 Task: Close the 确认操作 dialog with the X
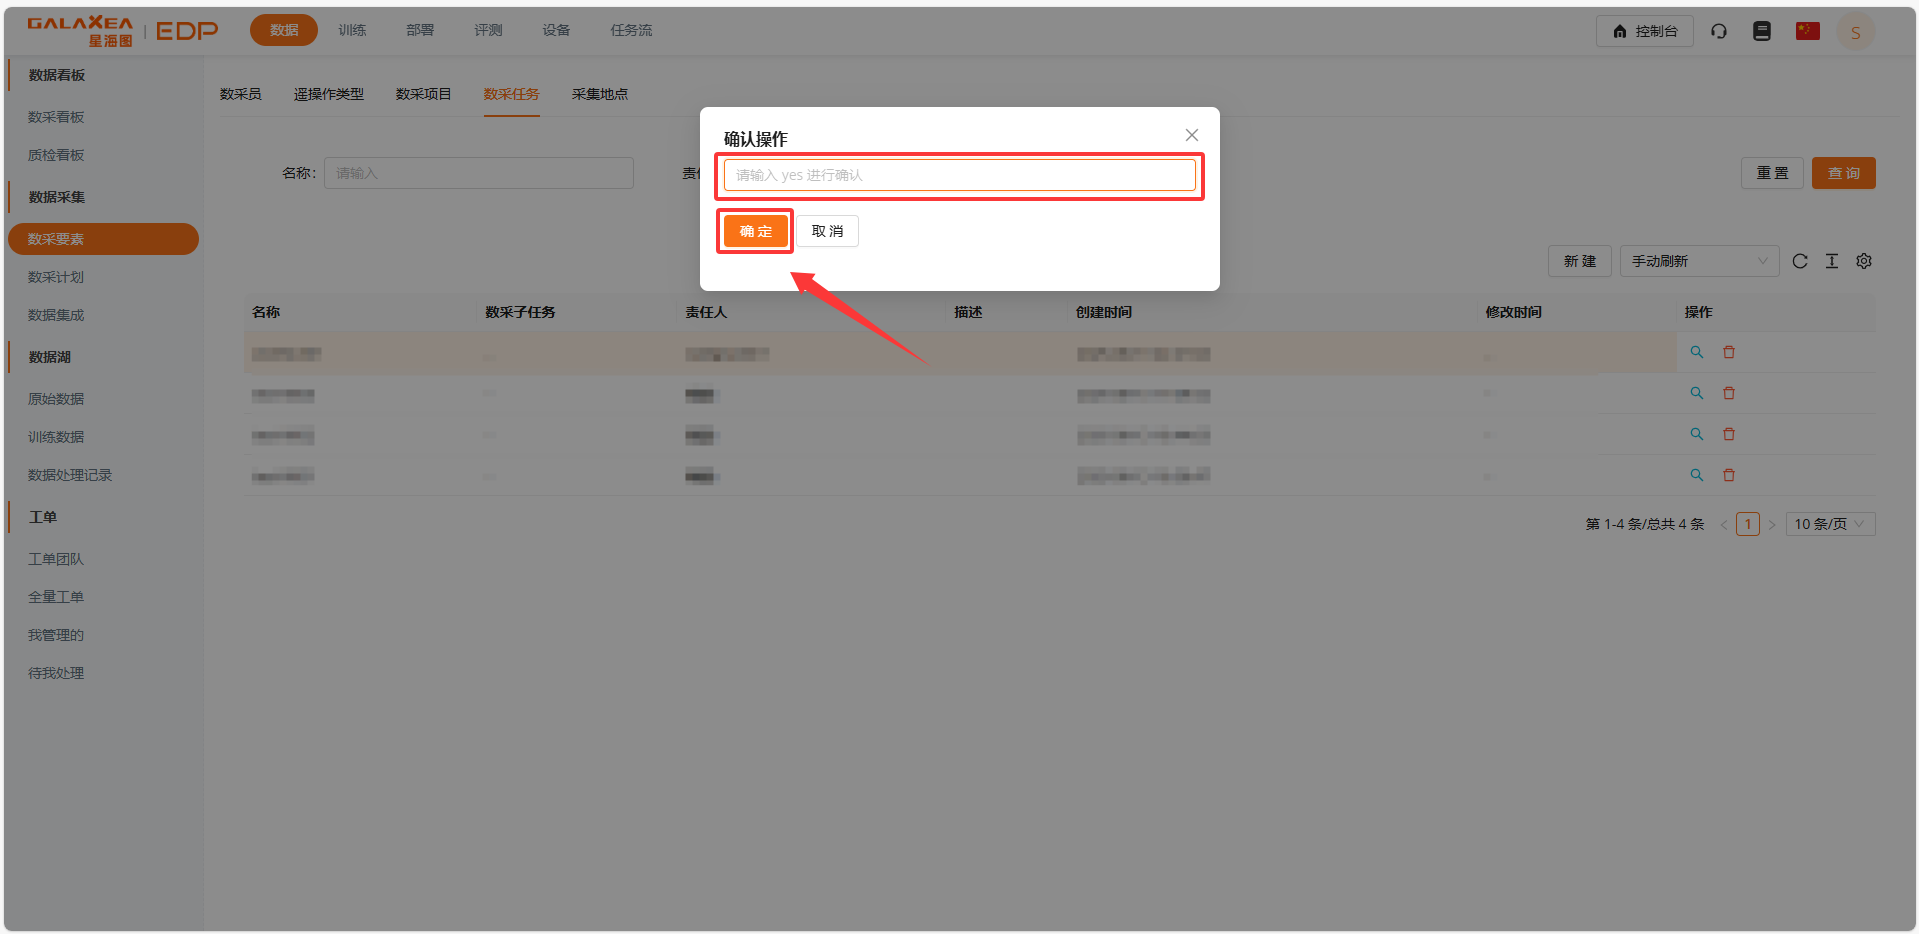click(x=1191, y=135)
